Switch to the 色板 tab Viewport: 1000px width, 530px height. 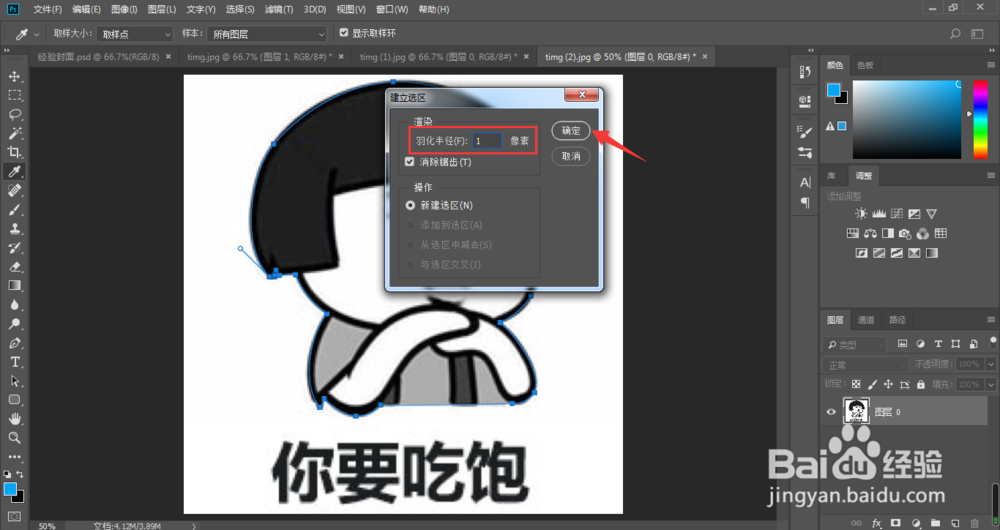(x=865, y=65)
